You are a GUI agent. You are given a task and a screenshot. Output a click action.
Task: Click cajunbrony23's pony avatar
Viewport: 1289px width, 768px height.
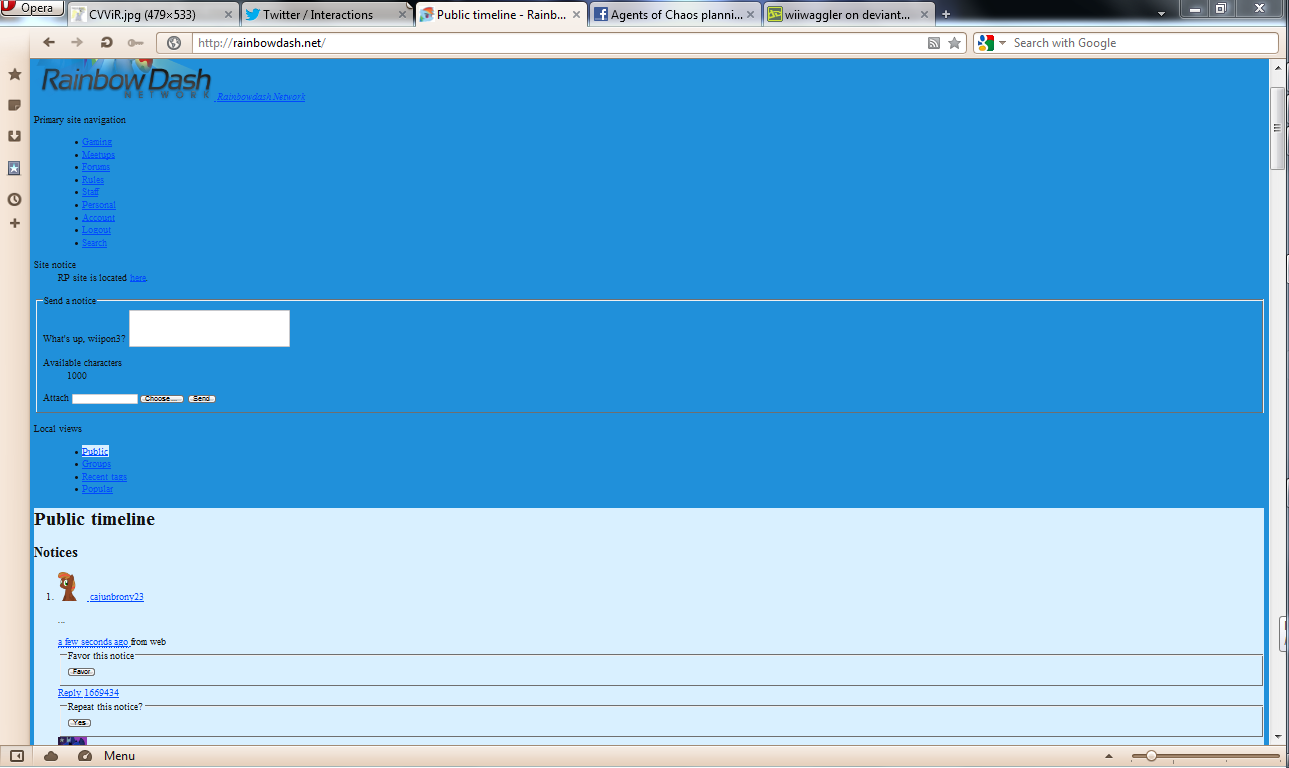click(x=67, y=587)
